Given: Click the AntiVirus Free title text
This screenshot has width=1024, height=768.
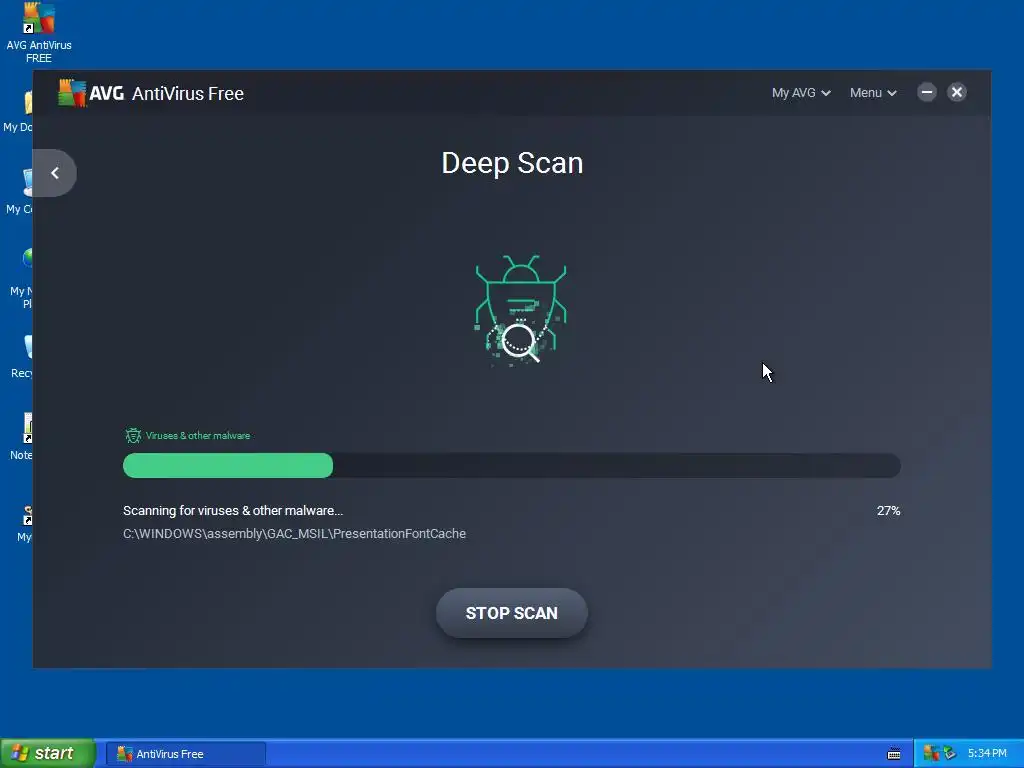Looking at the screenshot, I should pyautogui.click(x=188, y=93).
